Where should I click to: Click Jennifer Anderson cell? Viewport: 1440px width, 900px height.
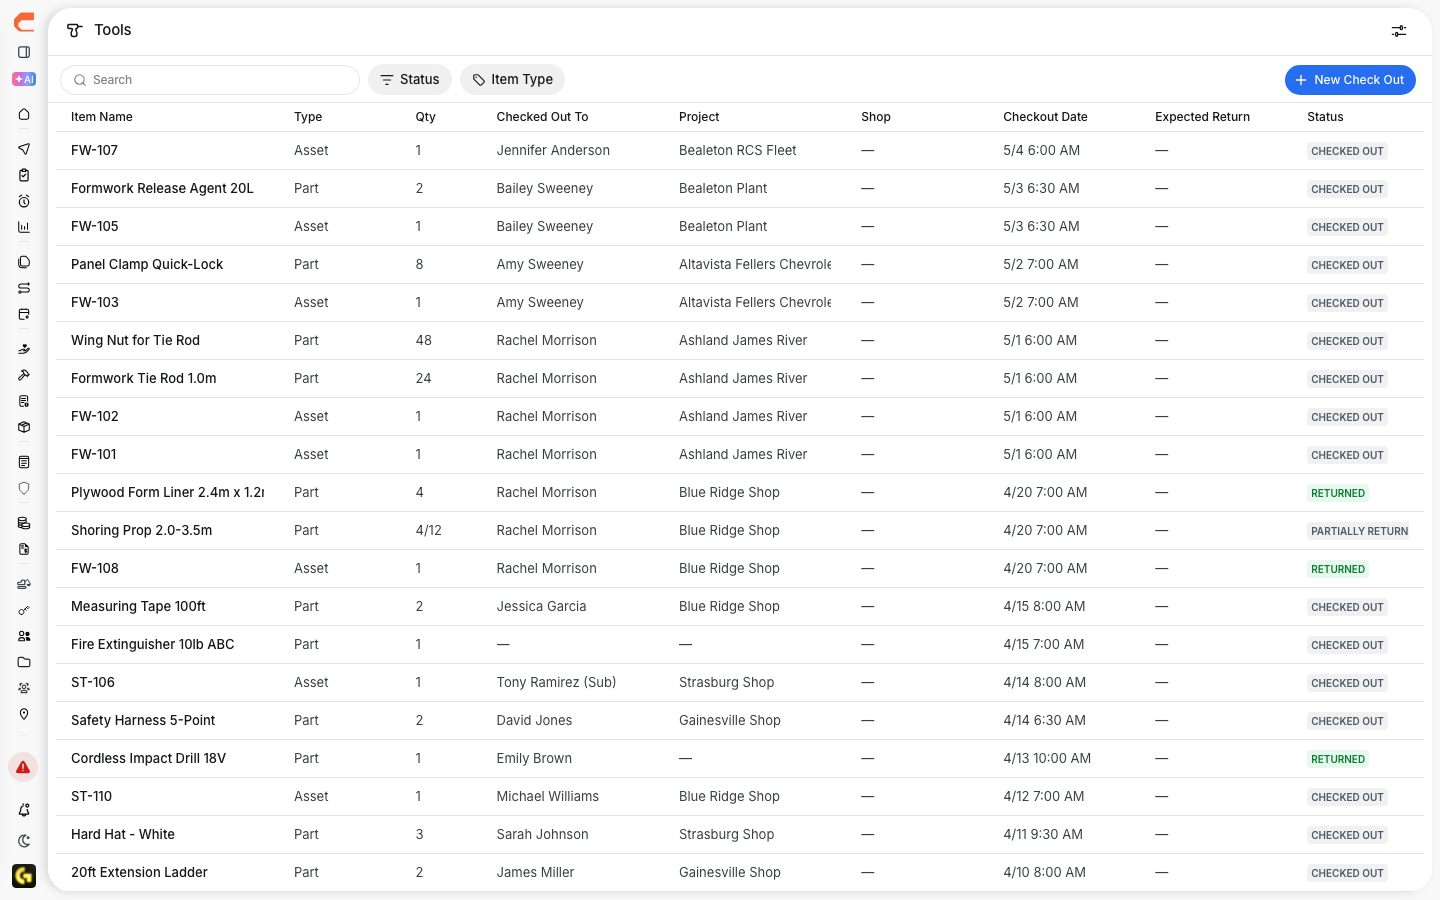click(x=553, y=150)
